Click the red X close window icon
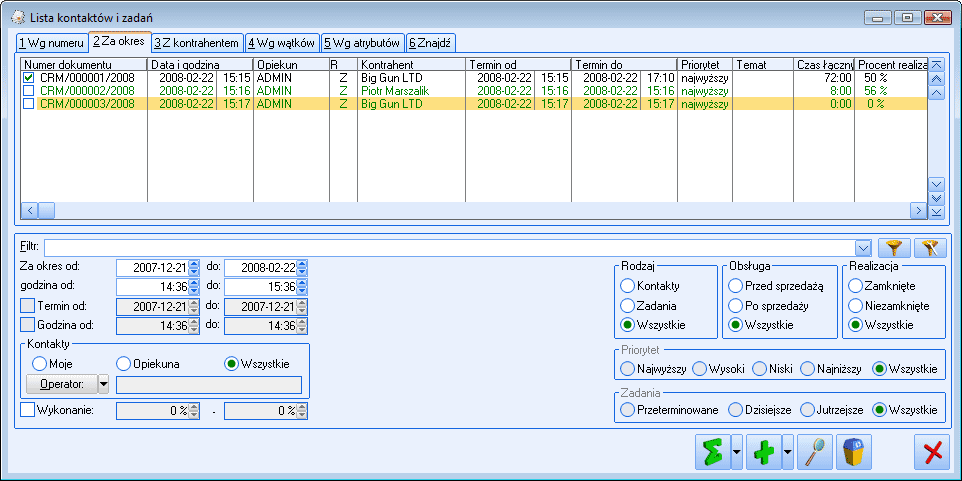 click(932, 453)
